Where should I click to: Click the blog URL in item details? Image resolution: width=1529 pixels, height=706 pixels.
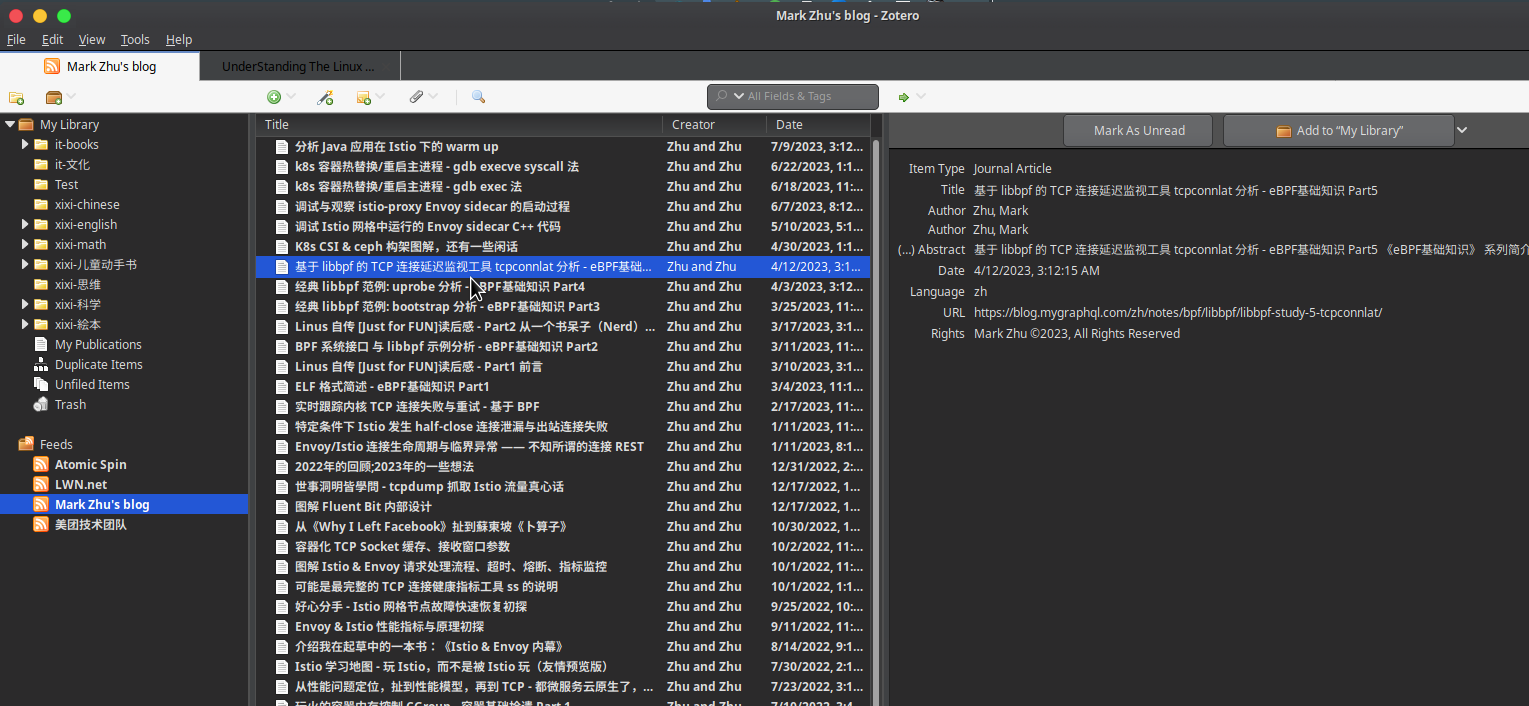[1177, 312]
